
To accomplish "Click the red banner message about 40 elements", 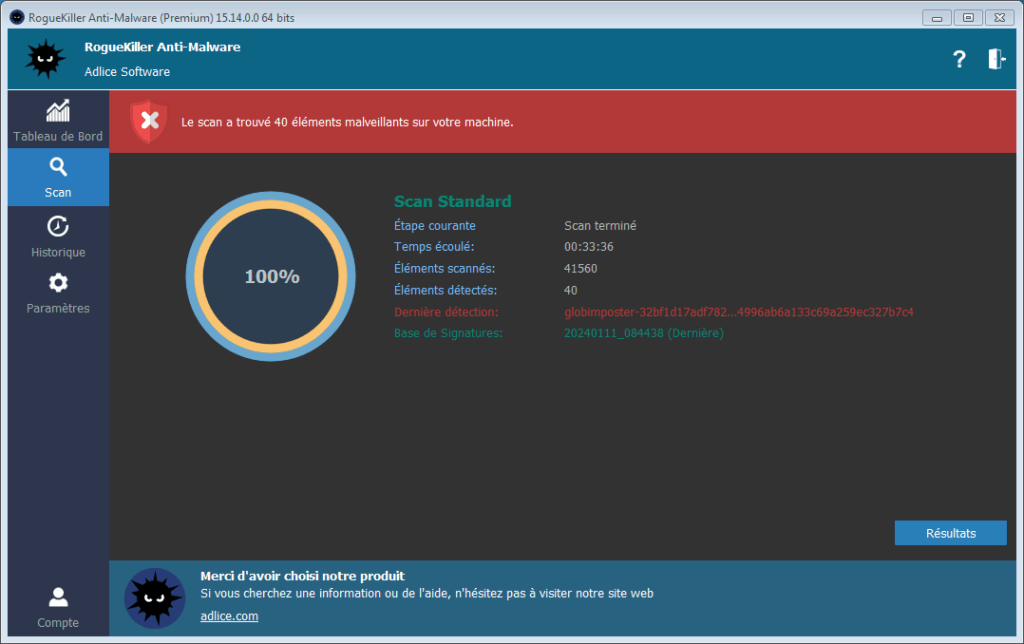I will (x=347, y=122).
